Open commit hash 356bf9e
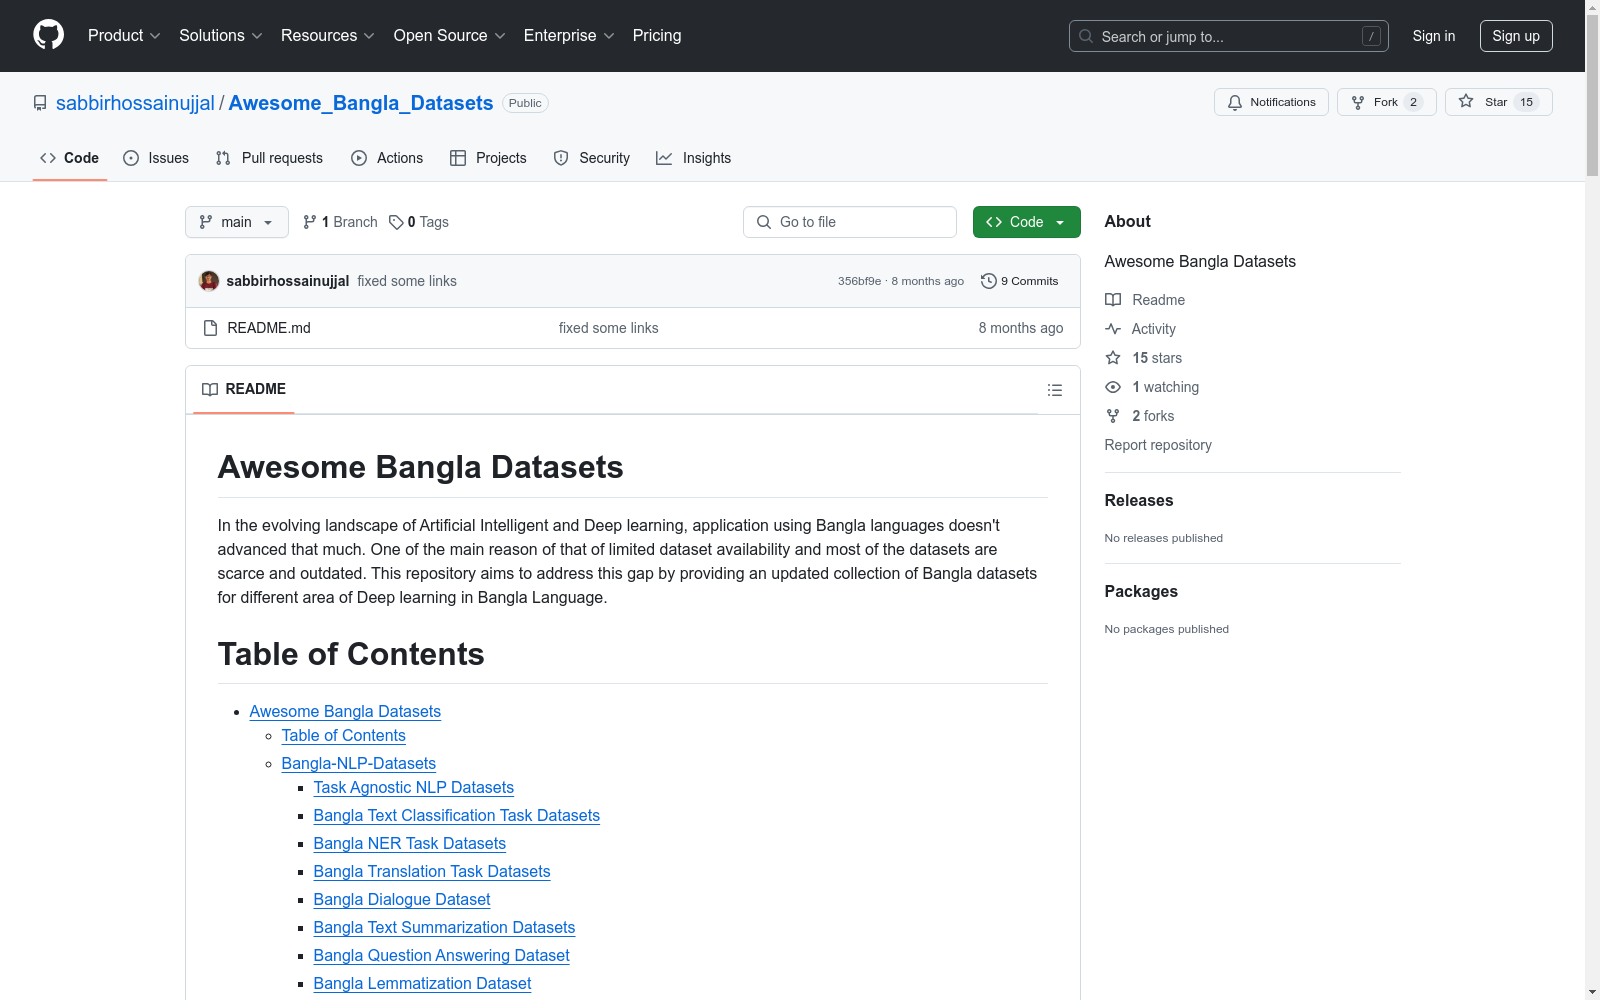Image resolution: width=1600 pixels, height=1000 pixels. point(860,281)
